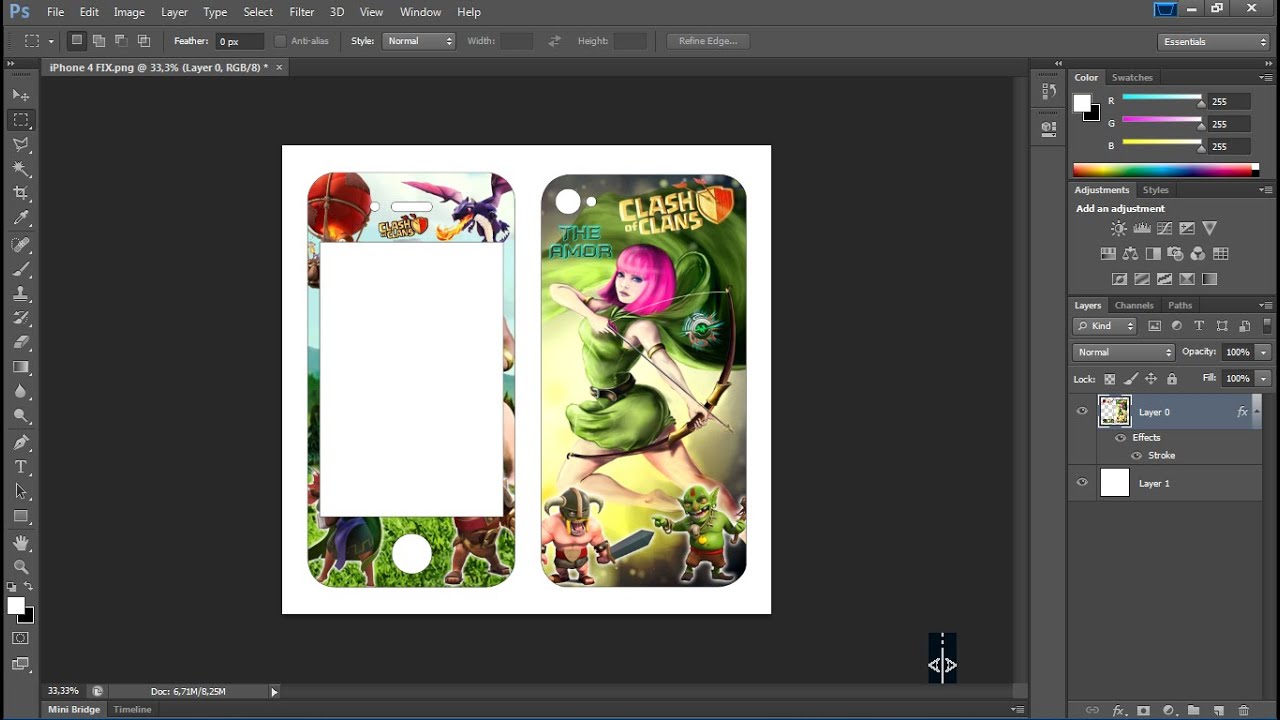Open the Opacity slider arrow
The height and width of the screenshot is (720, 1280).
[1263, 352]
